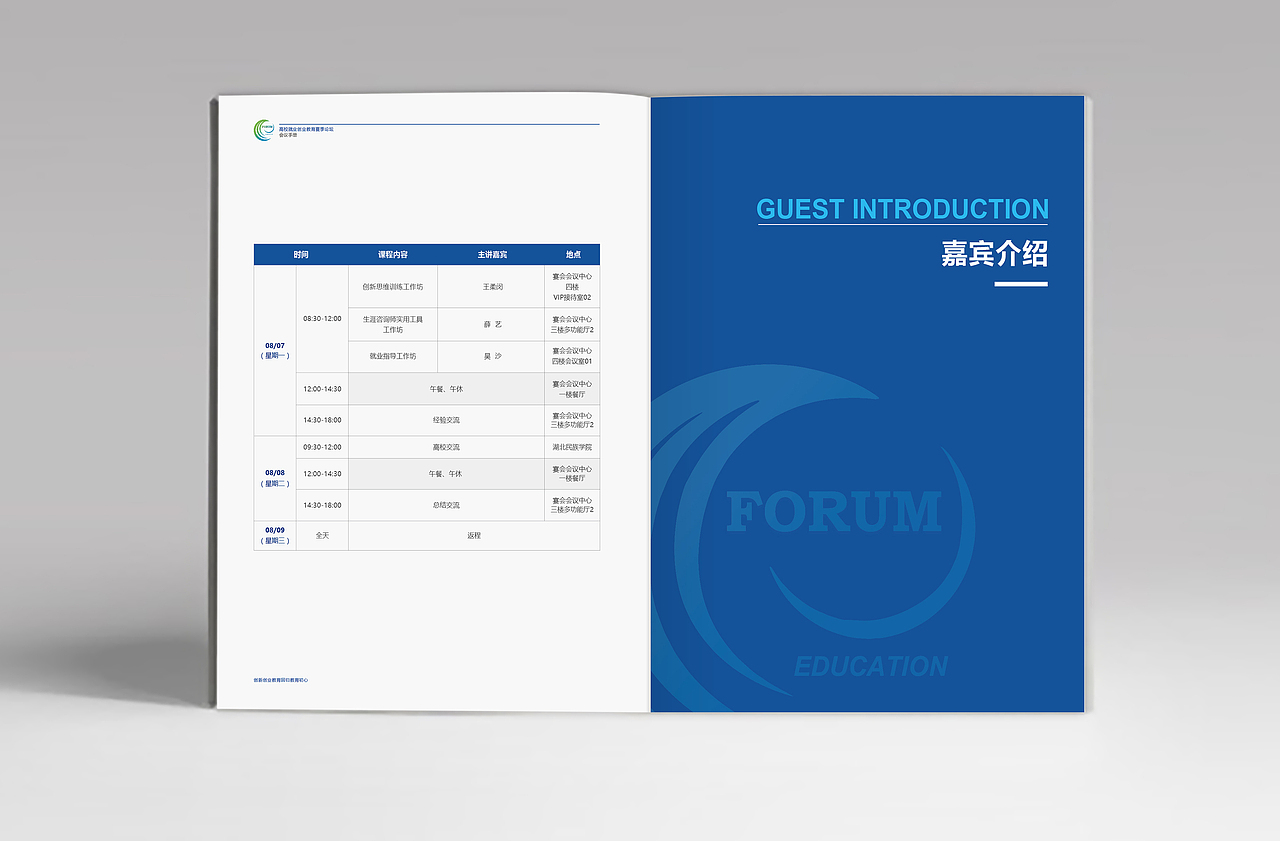Viewport: 1280px width, 841px height.
Task: Click the VIP接待室02 location cell
Action: coord(573,286)
